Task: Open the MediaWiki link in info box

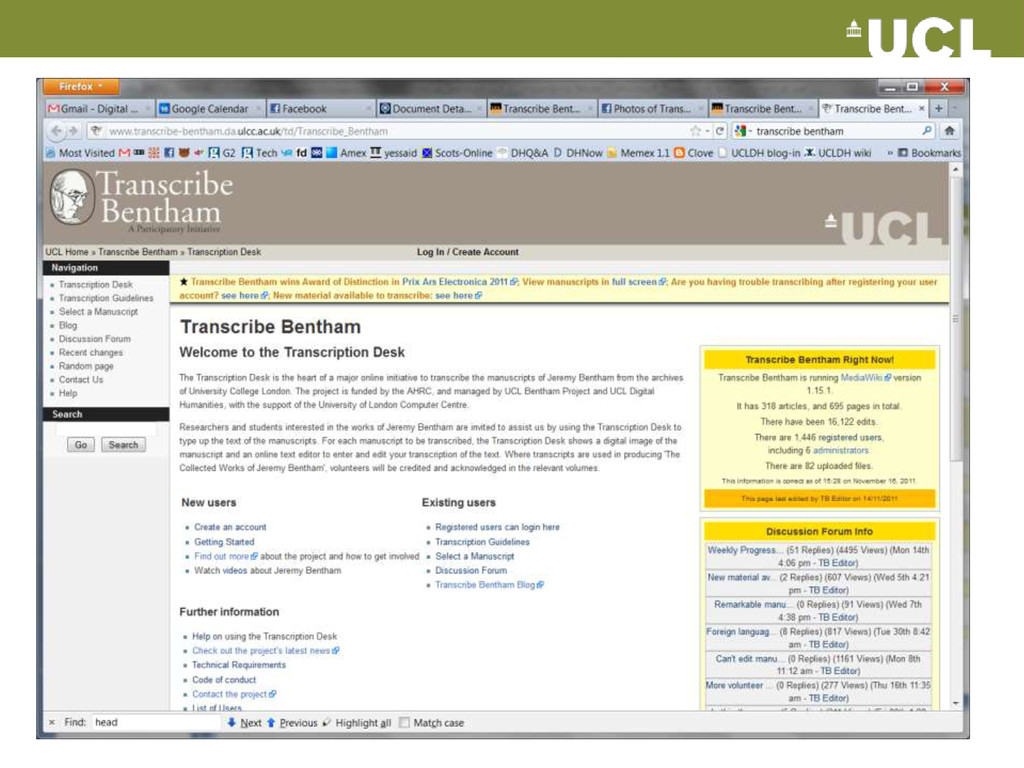Action: coord(865,378)
